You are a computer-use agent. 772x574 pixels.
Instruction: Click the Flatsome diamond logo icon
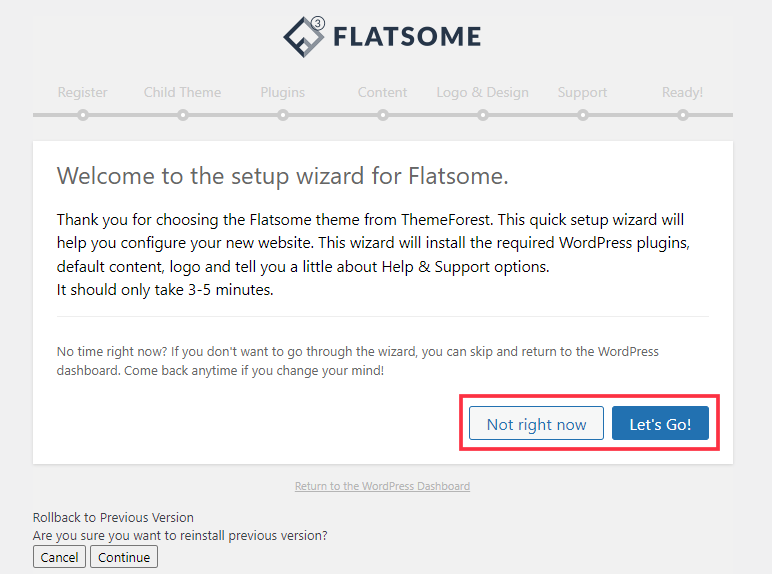click(304, 37)
